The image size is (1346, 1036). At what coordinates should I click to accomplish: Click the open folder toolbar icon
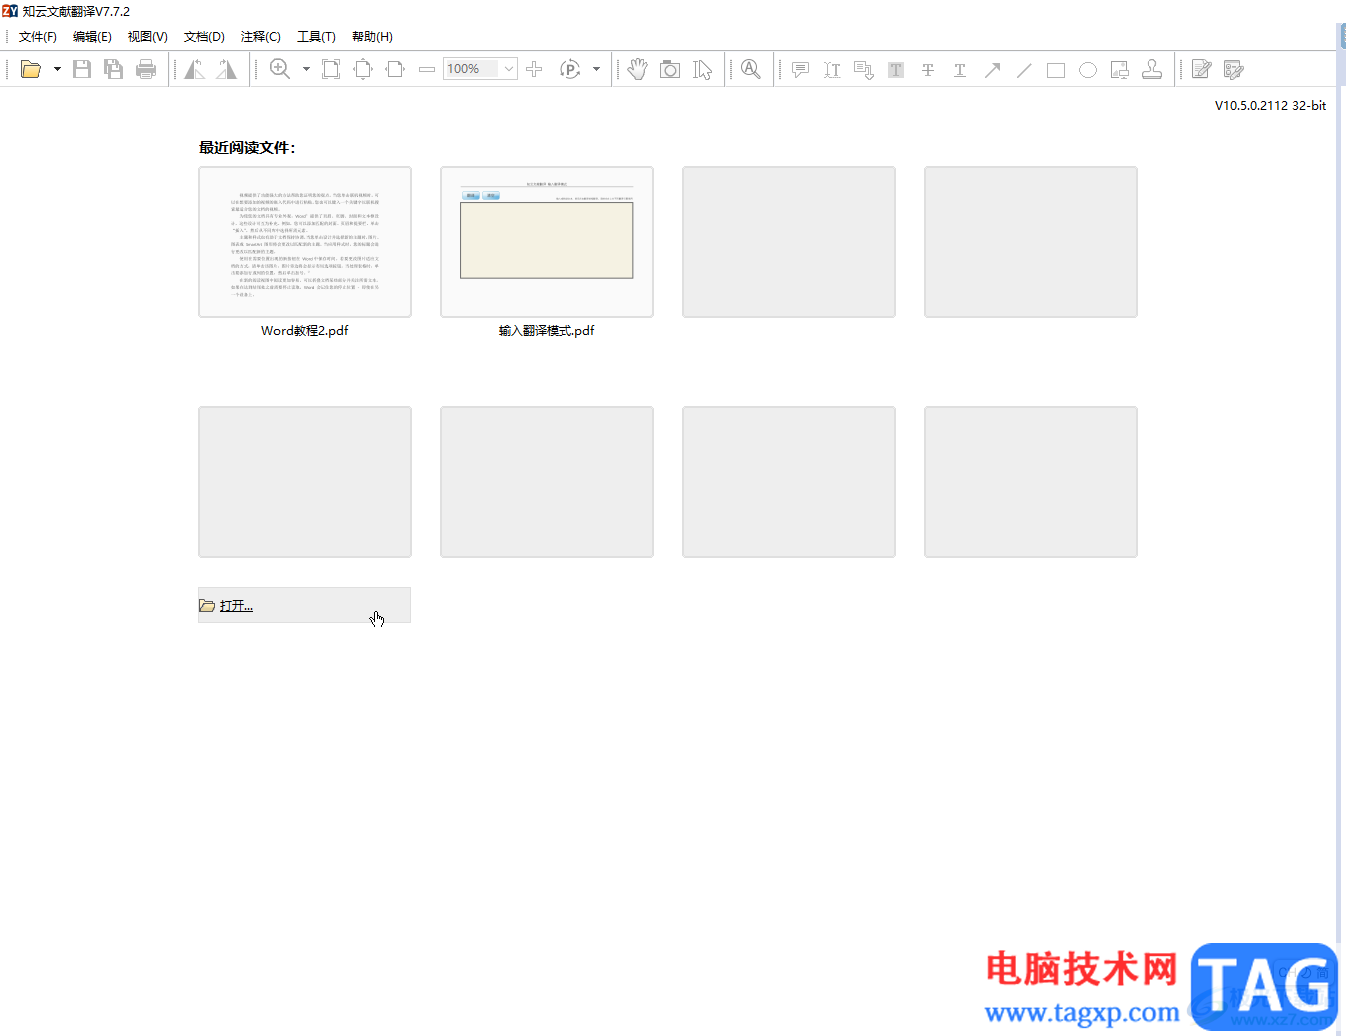tap(31, 69)
